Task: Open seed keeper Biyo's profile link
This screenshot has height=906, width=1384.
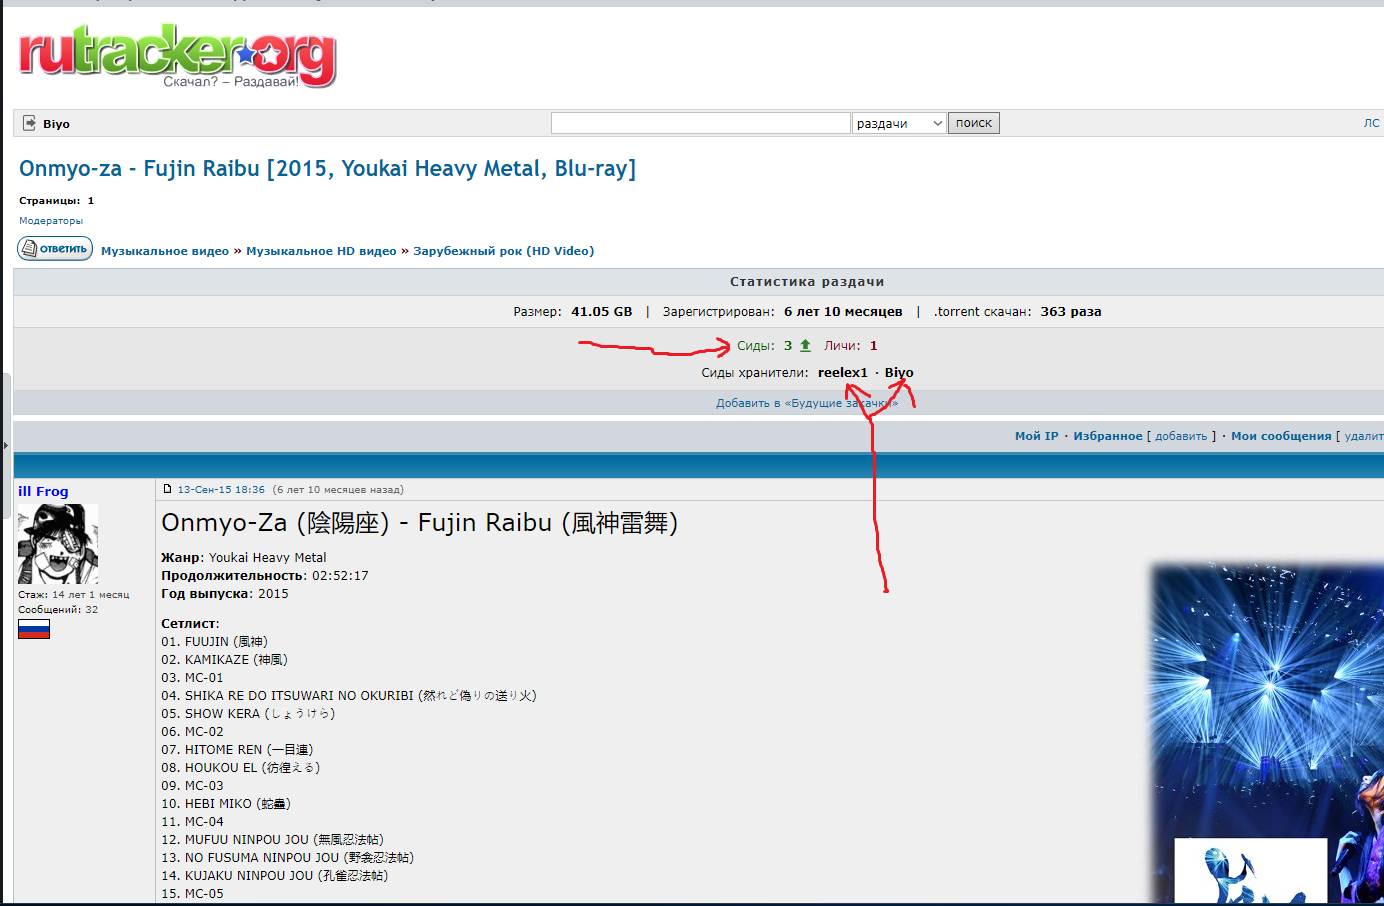Action: click(899, 372)
